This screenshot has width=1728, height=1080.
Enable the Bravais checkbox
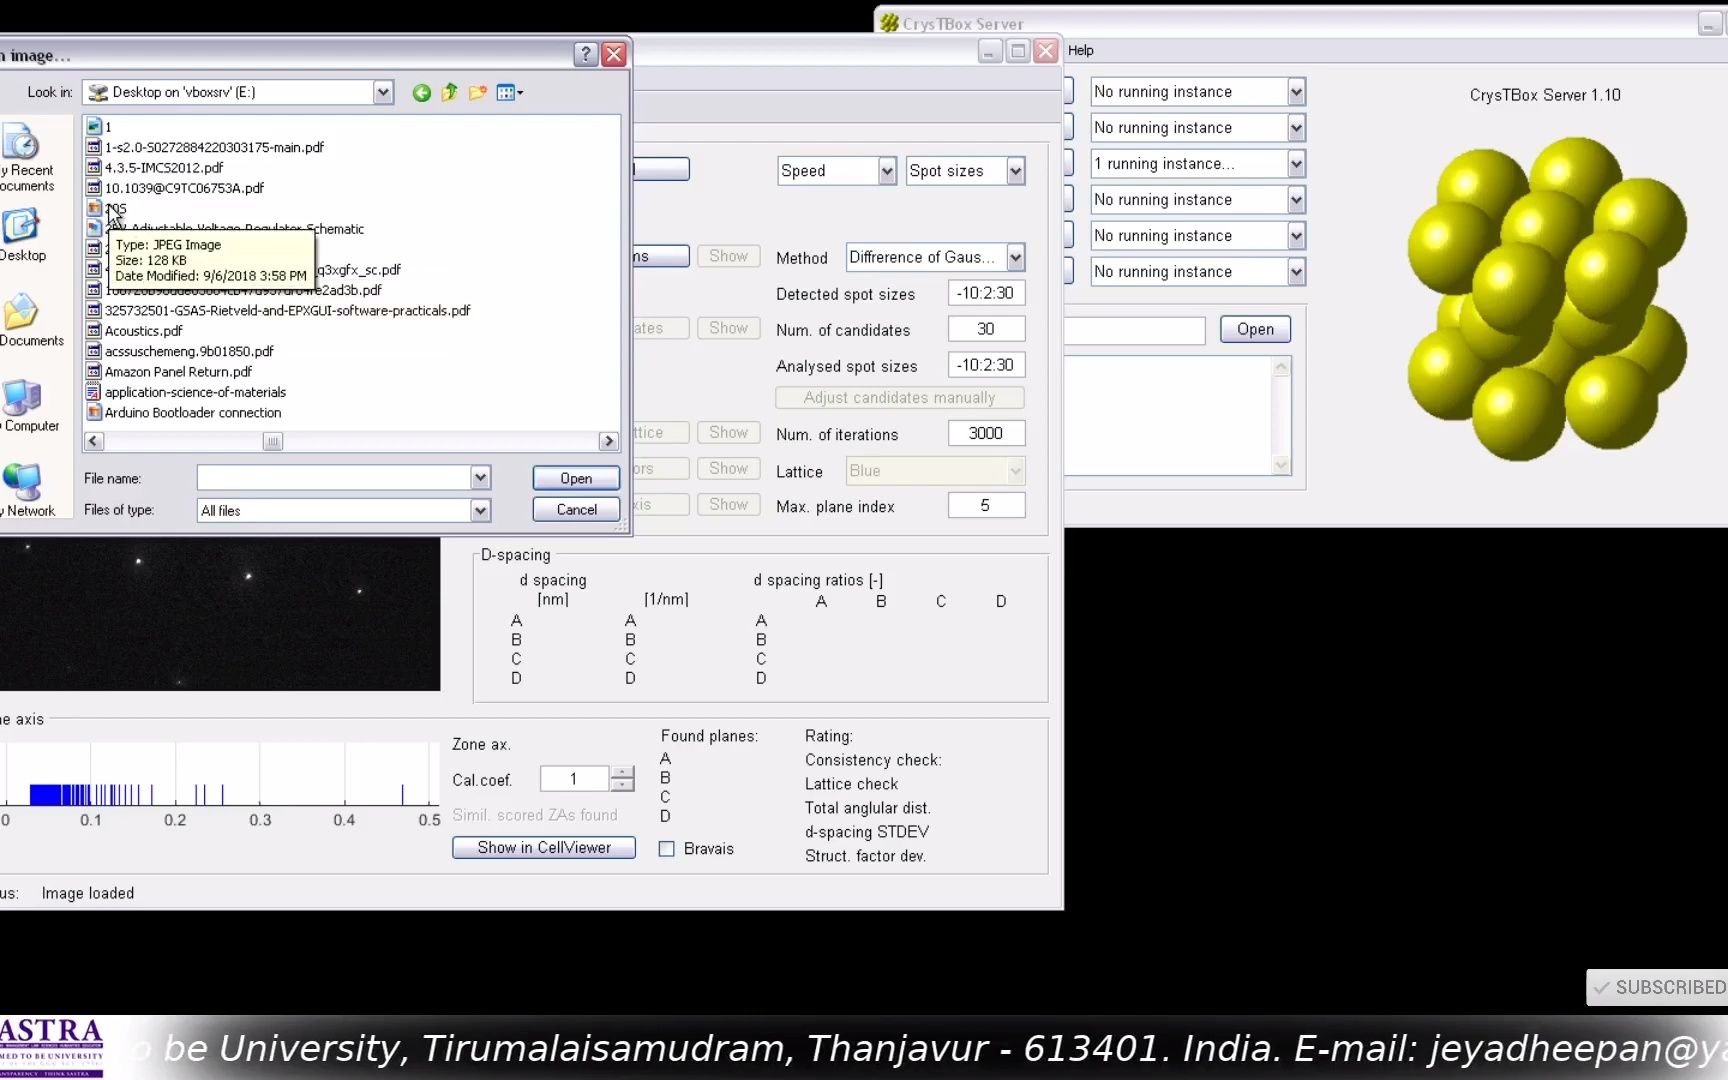coord(667,848)
